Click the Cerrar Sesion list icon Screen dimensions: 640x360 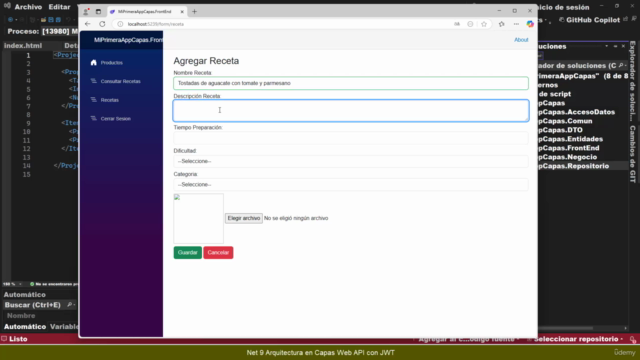pos(93,118)
